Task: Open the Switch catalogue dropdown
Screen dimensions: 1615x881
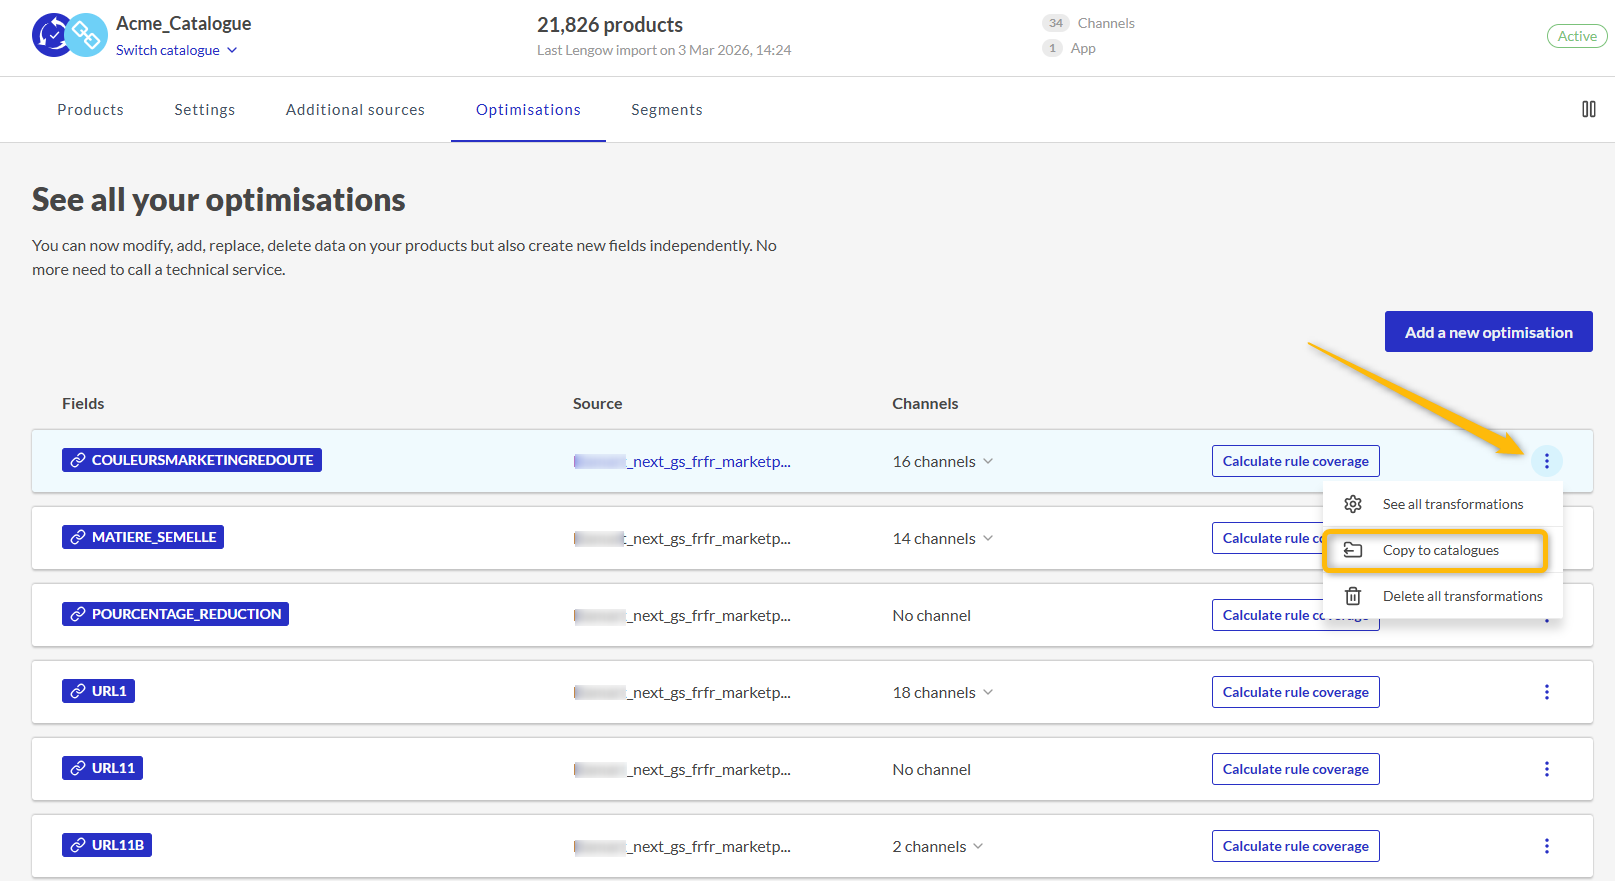Action: click(177, 50)
